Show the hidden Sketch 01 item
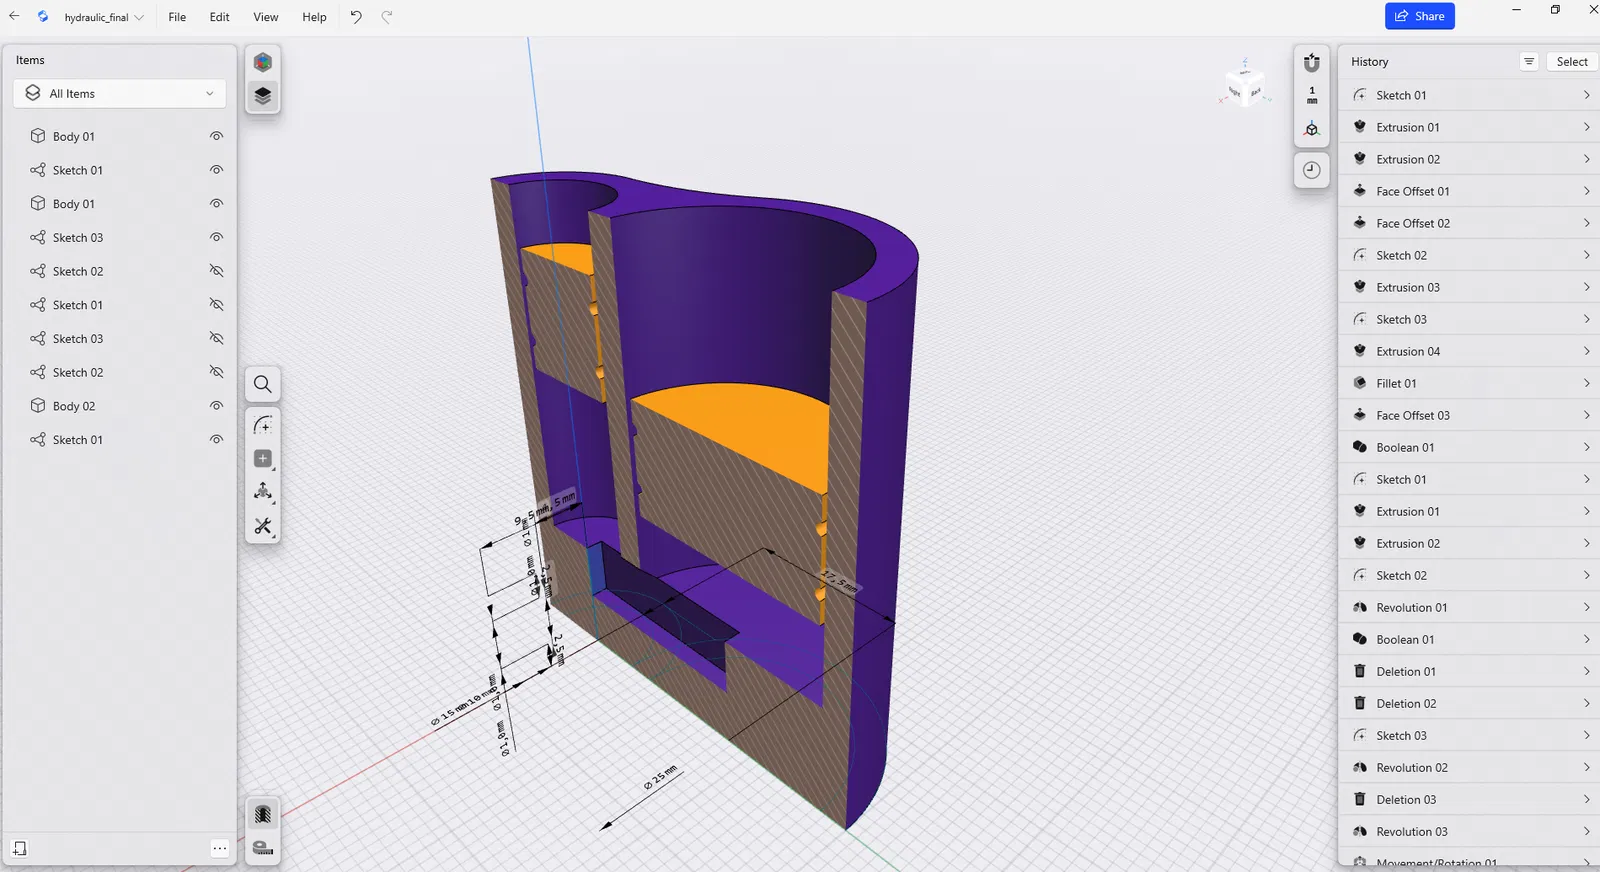 (x=216, y=305)
